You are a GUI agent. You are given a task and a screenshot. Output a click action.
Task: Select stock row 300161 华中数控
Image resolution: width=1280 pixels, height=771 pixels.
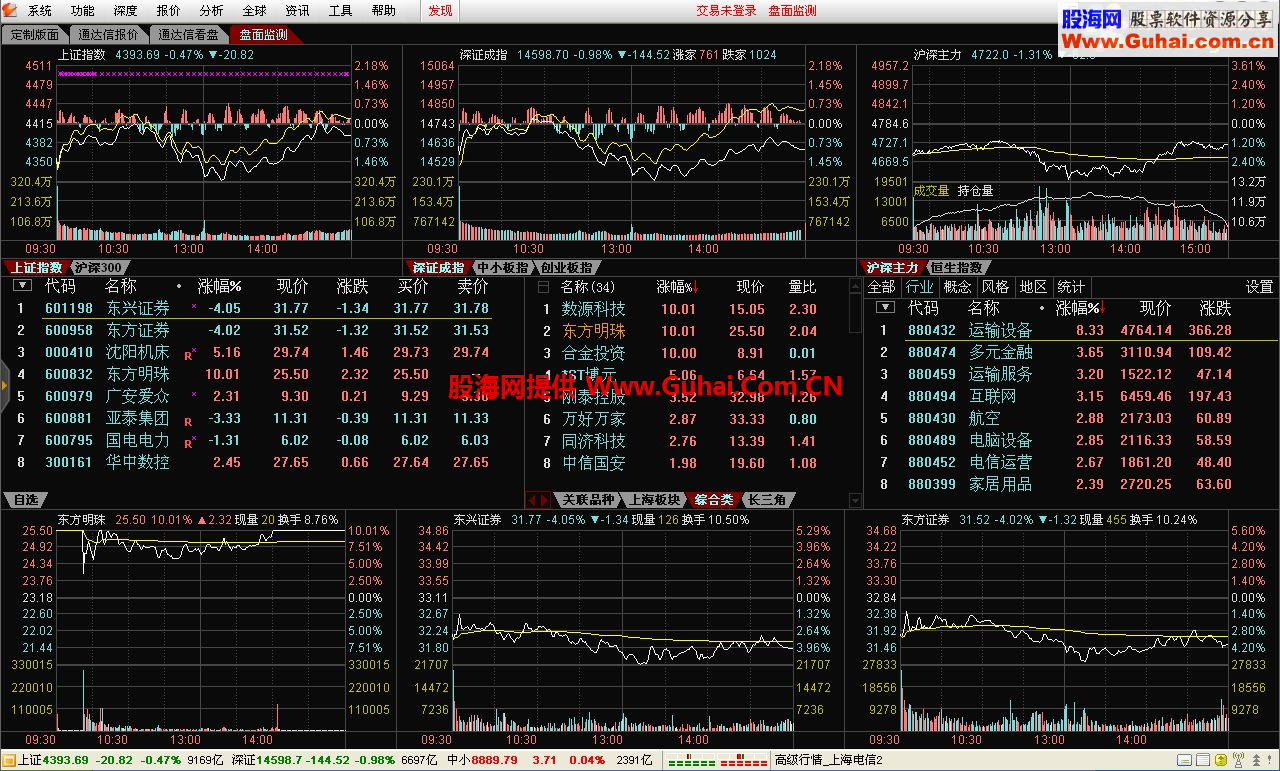[262, 462]
